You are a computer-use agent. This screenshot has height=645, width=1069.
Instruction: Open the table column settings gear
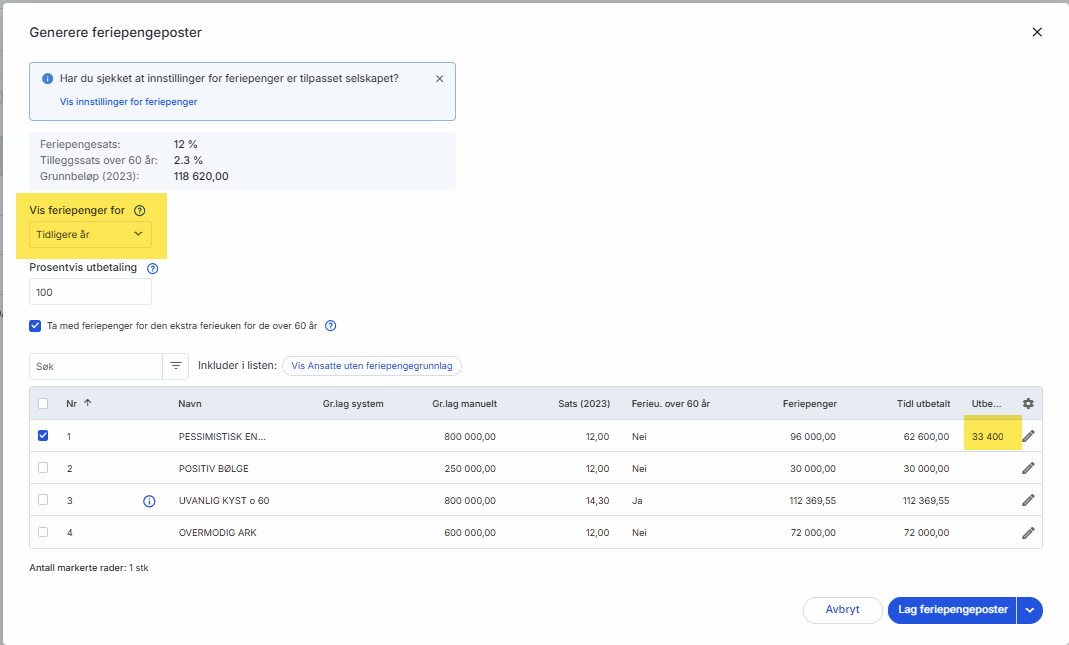(x=1028, y=403)
